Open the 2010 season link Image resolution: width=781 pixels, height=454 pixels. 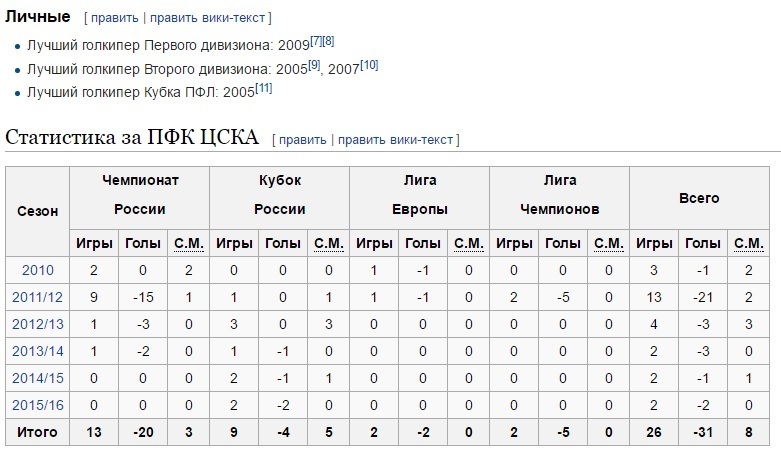pyautogui.click(x=37, y=270)
